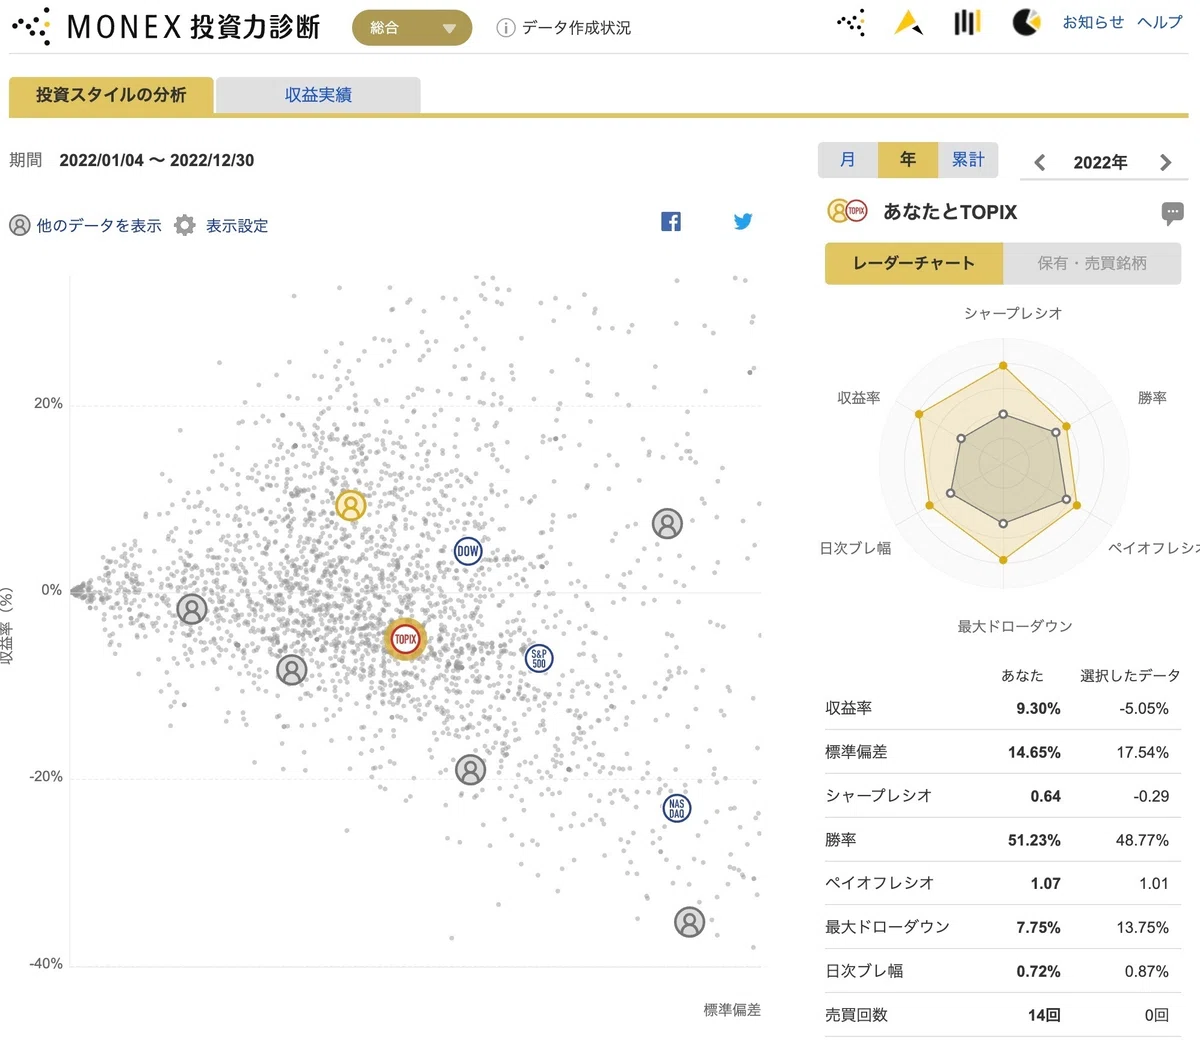1200x1046 pixels.
Task: Open データ作成状況 info
Action: coord(564,28)
